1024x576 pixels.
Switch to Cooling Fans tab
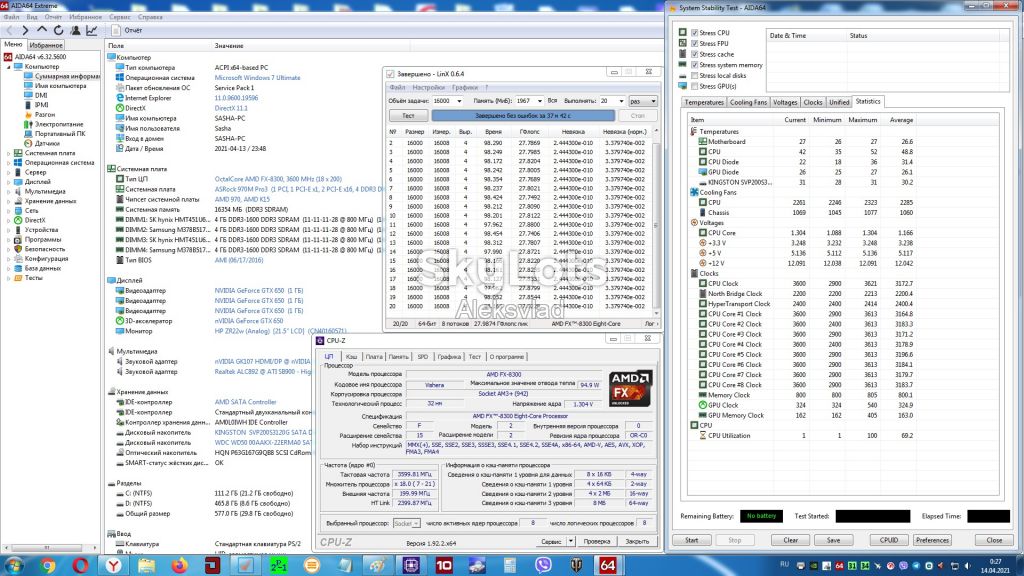(x=748, y=103)
